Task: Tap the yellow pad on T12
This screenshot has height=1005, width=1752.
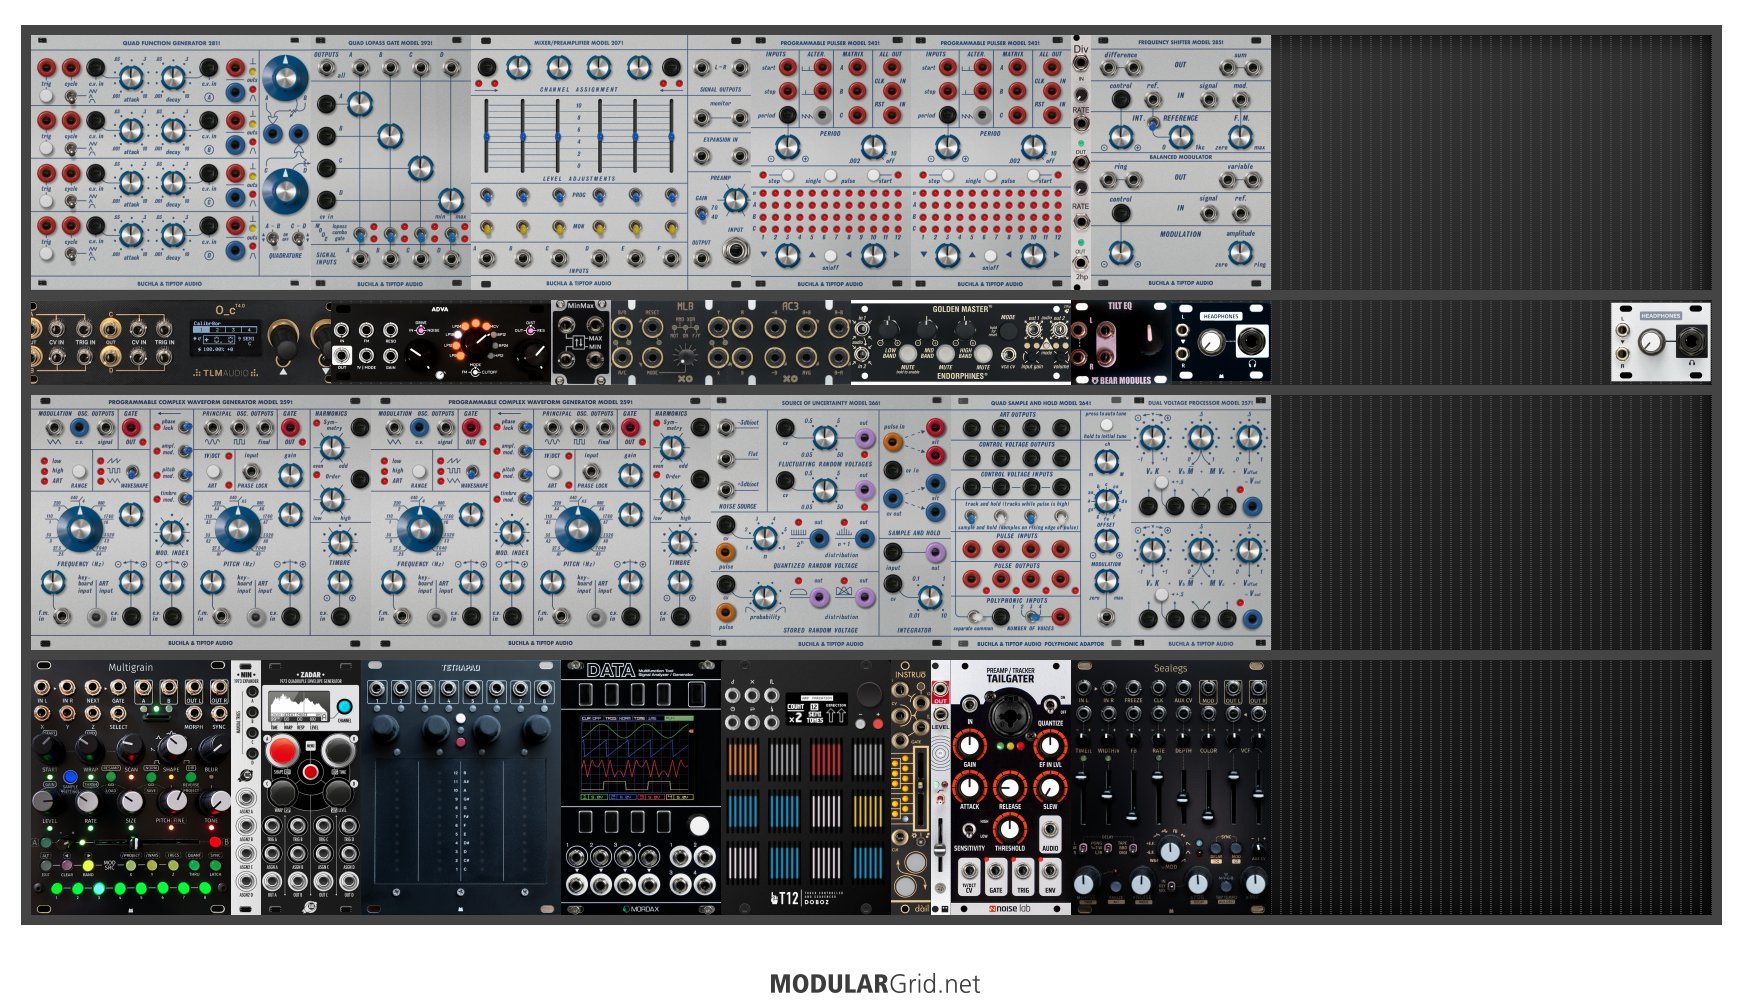Action: pyautogui.click(x=868, y=812)
